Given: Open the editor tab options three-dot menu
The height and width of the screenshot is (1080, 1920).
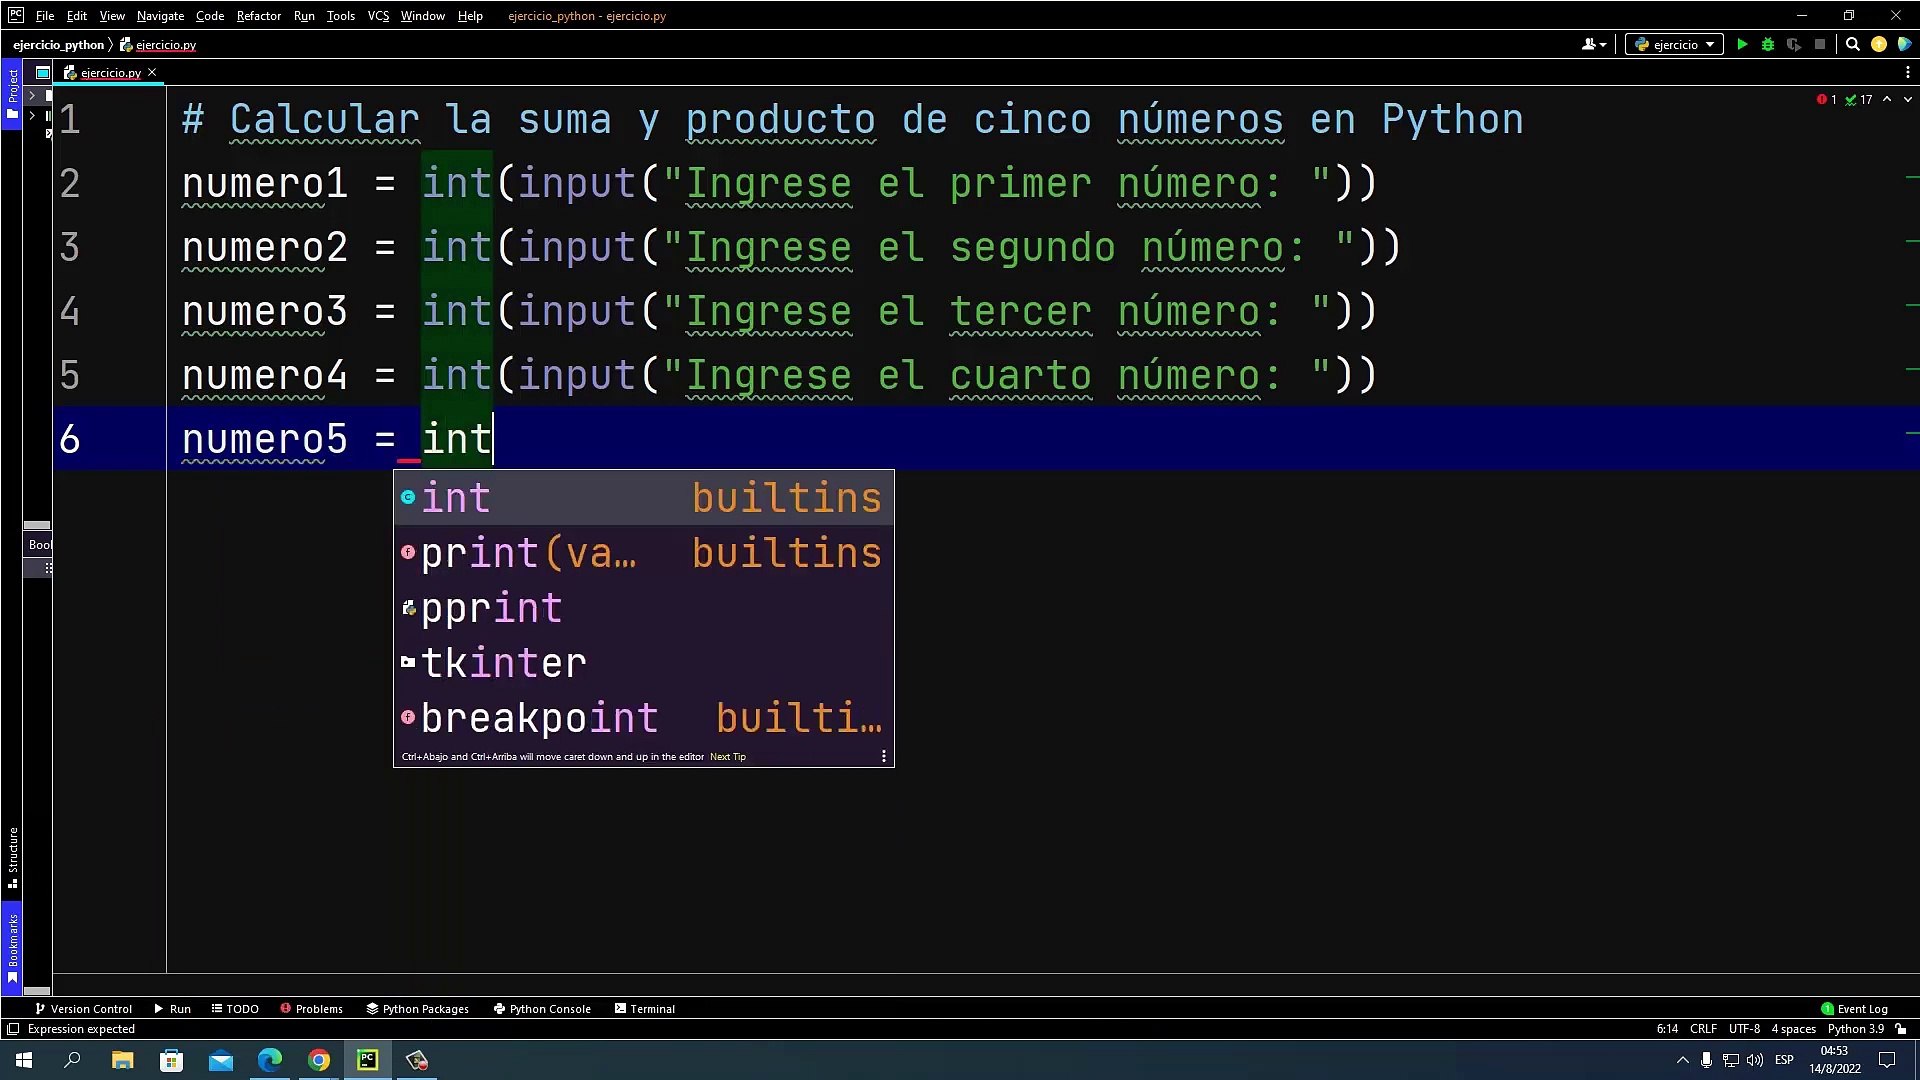Looking at the screenshot, I should [1907, 72].
